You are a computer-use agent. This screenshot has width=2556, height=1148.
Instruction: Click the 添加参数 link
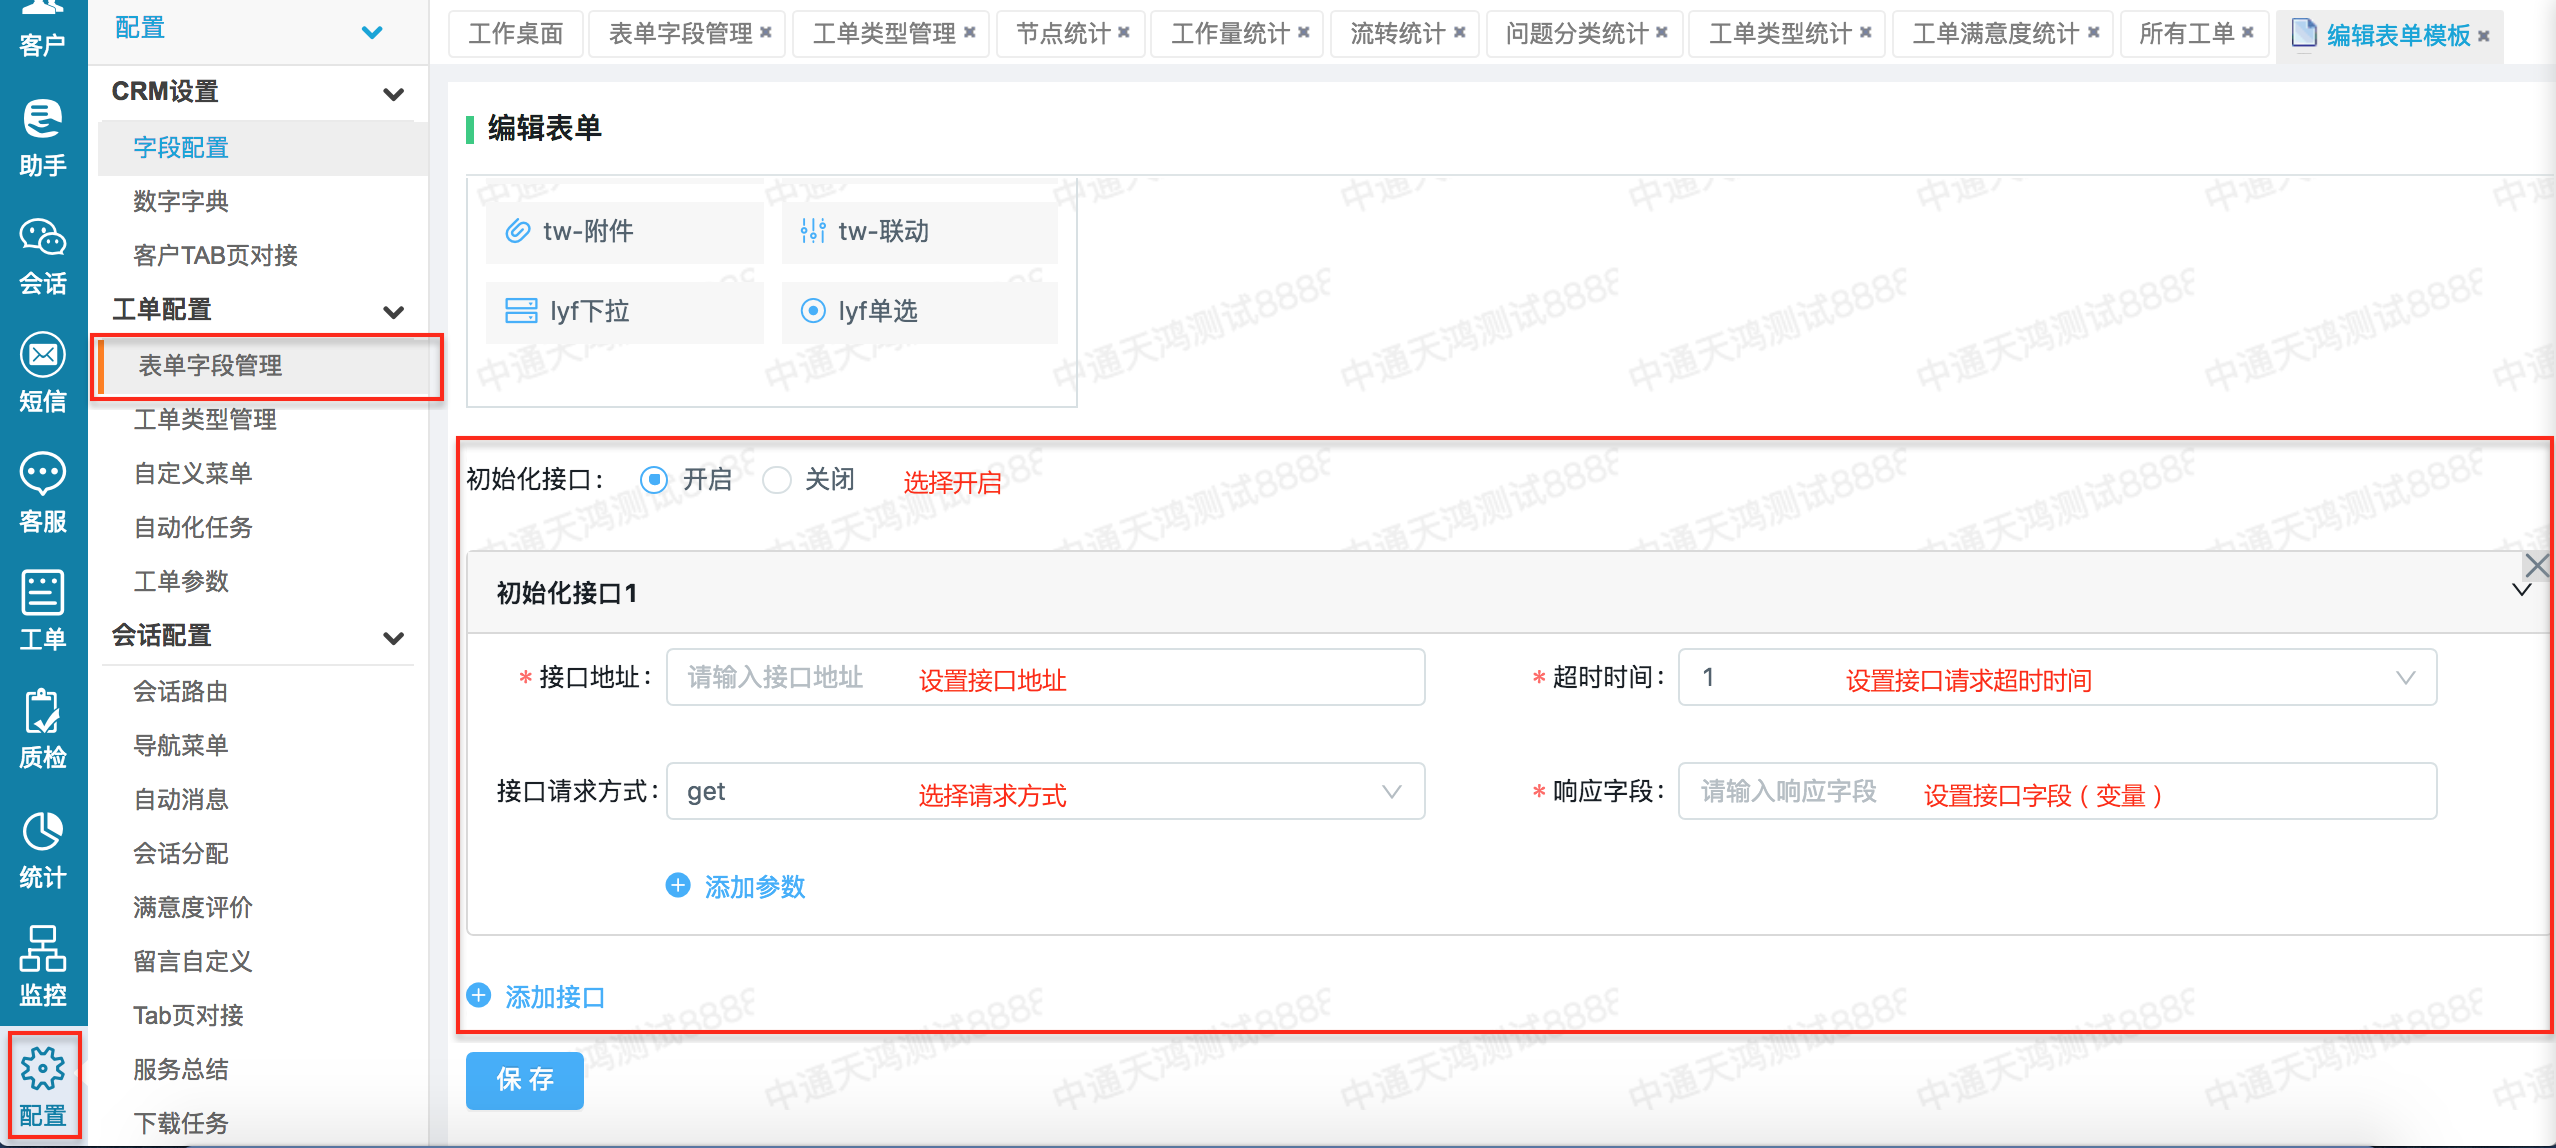[x=755, y=887]
